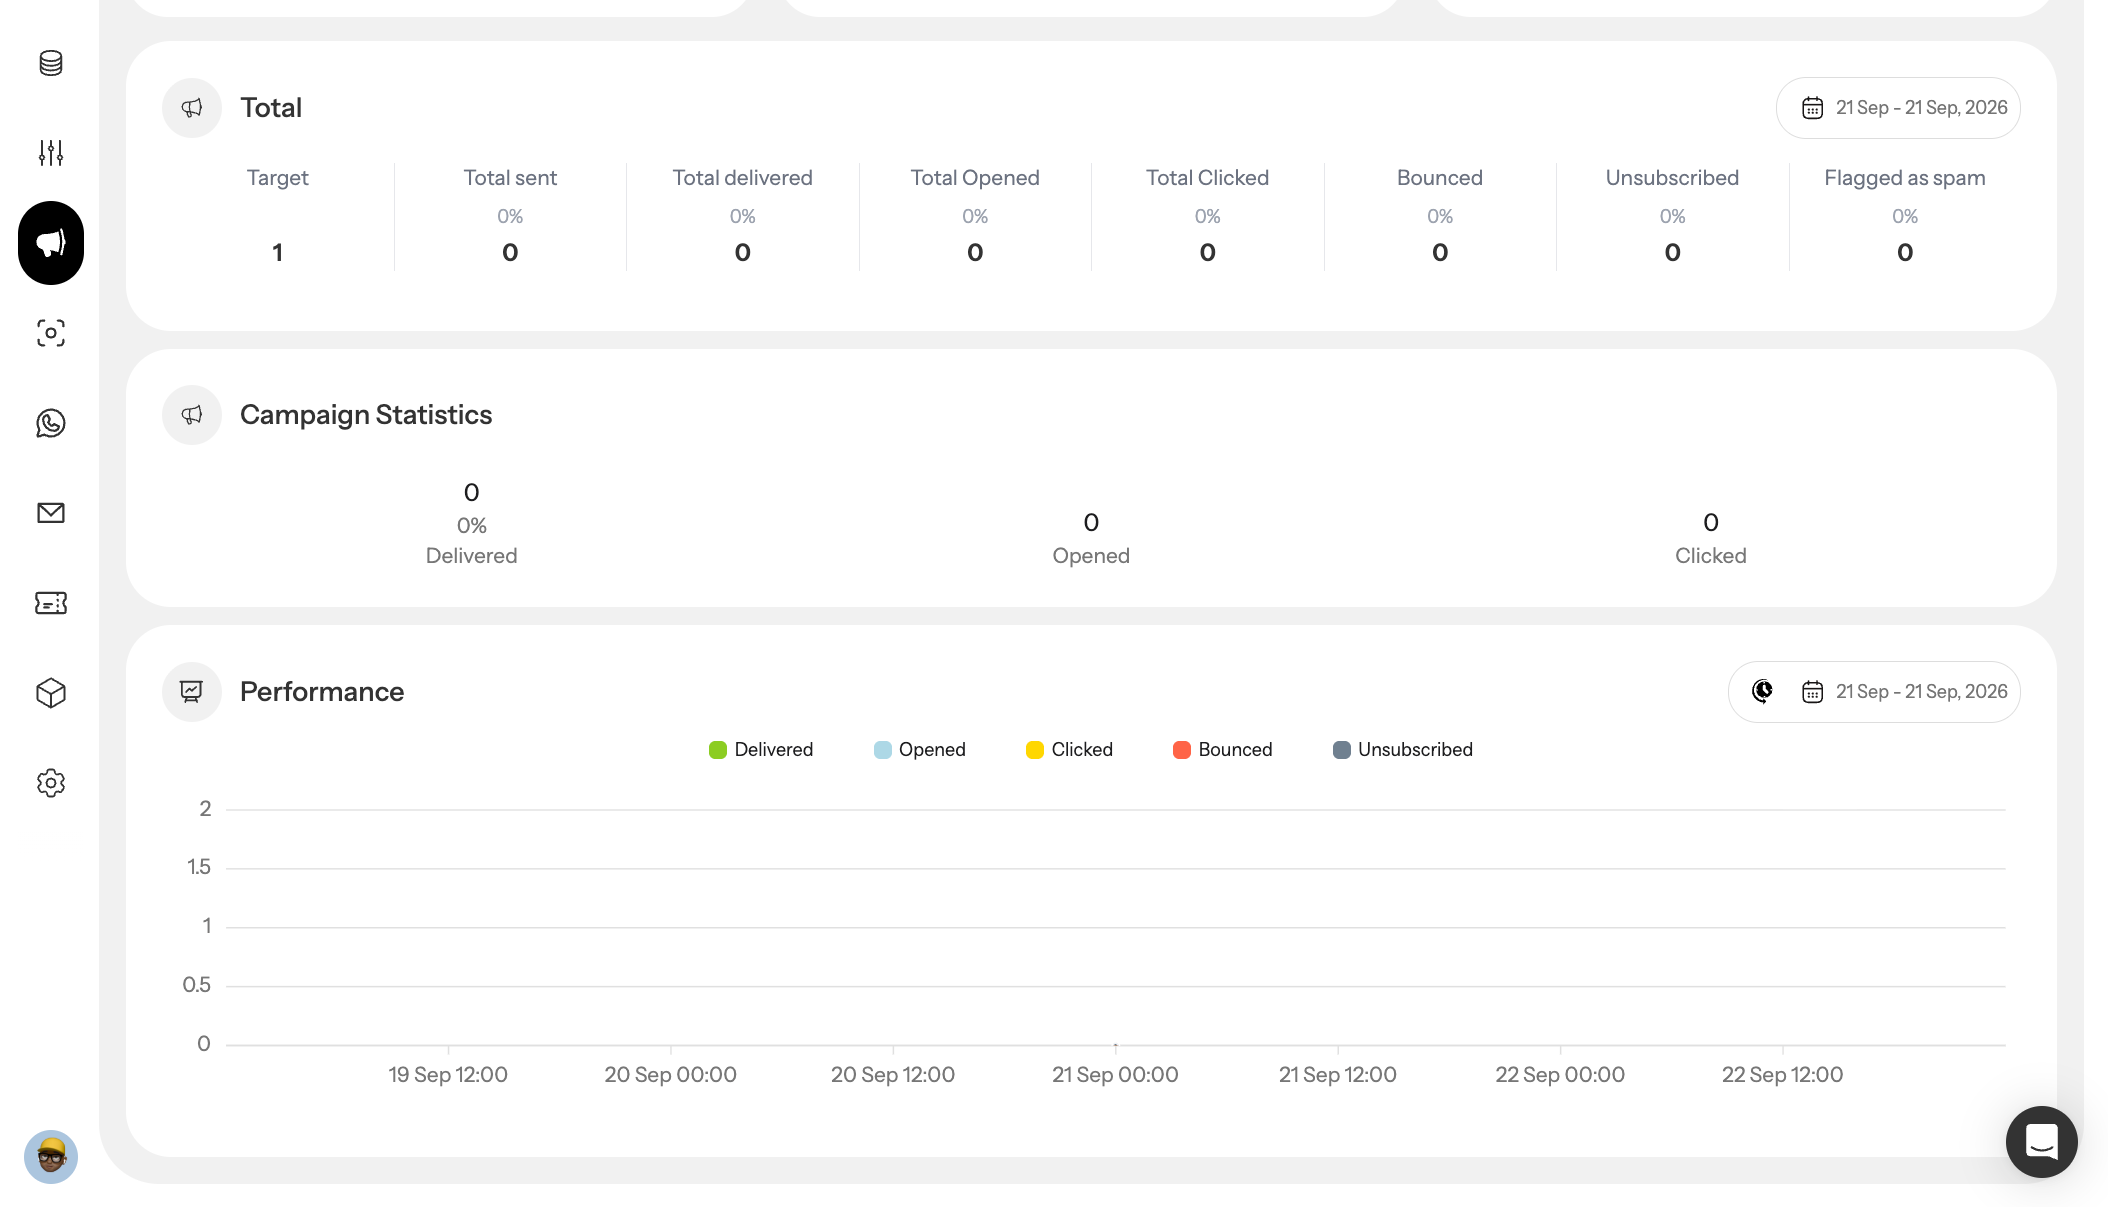Open the scan focus sidebar icon
Viewport: 2108px width, 1207px height.
pos(51,333)
